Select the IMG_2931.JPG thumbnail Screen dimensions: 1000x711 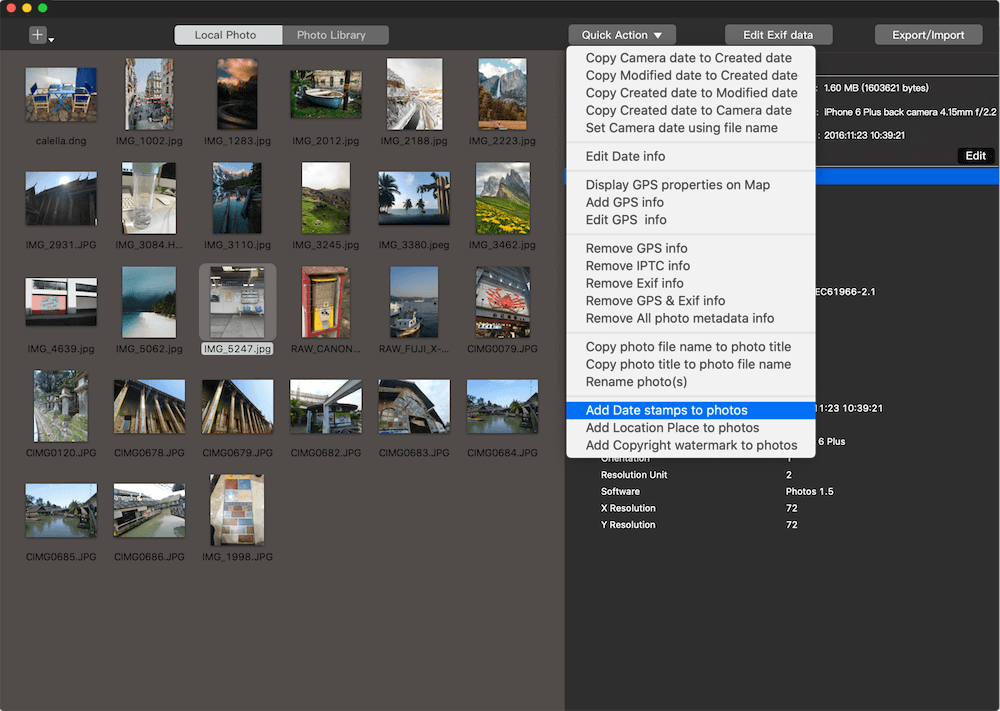tap(61, 198)
